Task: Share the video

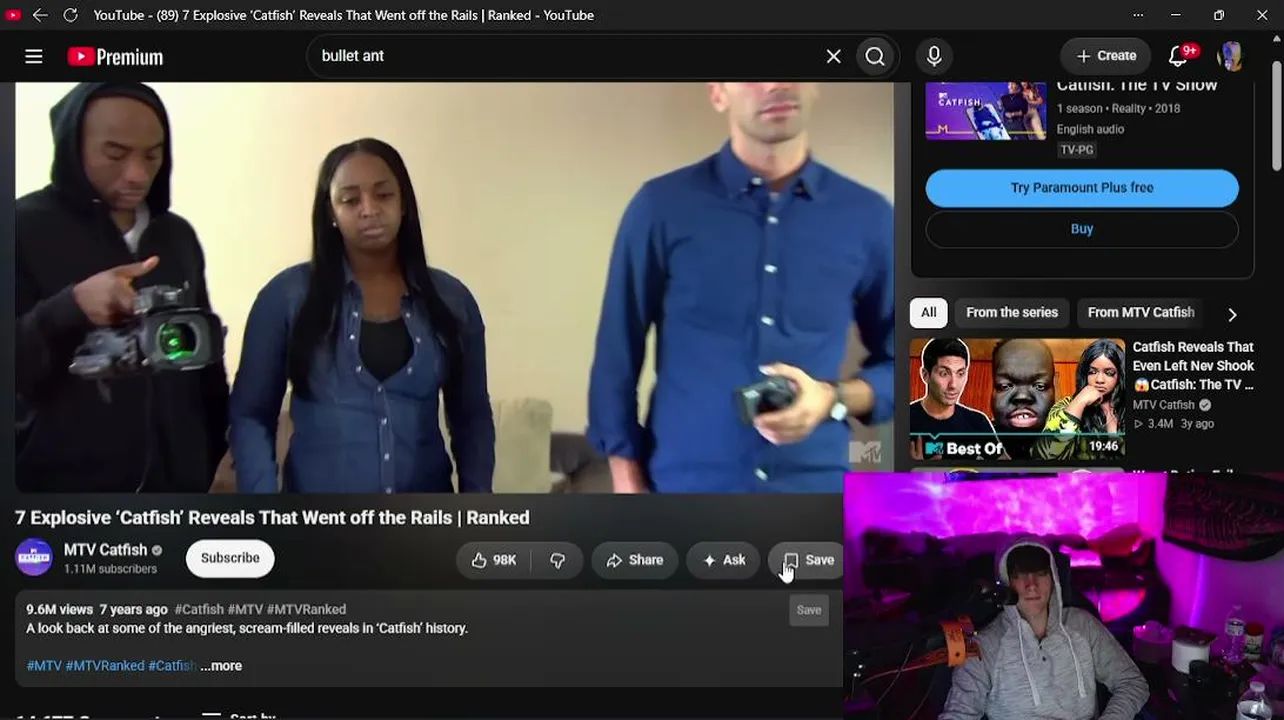Action: pos(634,560)
